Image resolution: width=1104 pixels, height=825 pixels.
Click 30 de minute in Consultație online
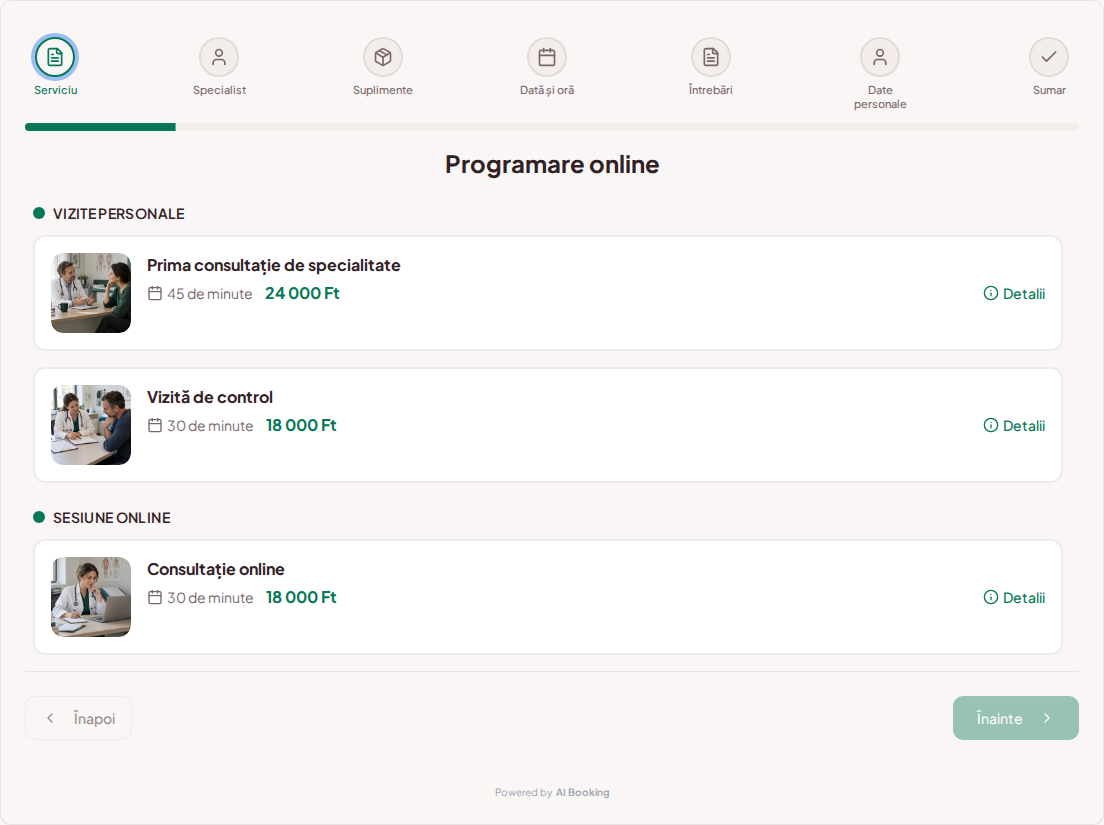click(x=210, y=598)
